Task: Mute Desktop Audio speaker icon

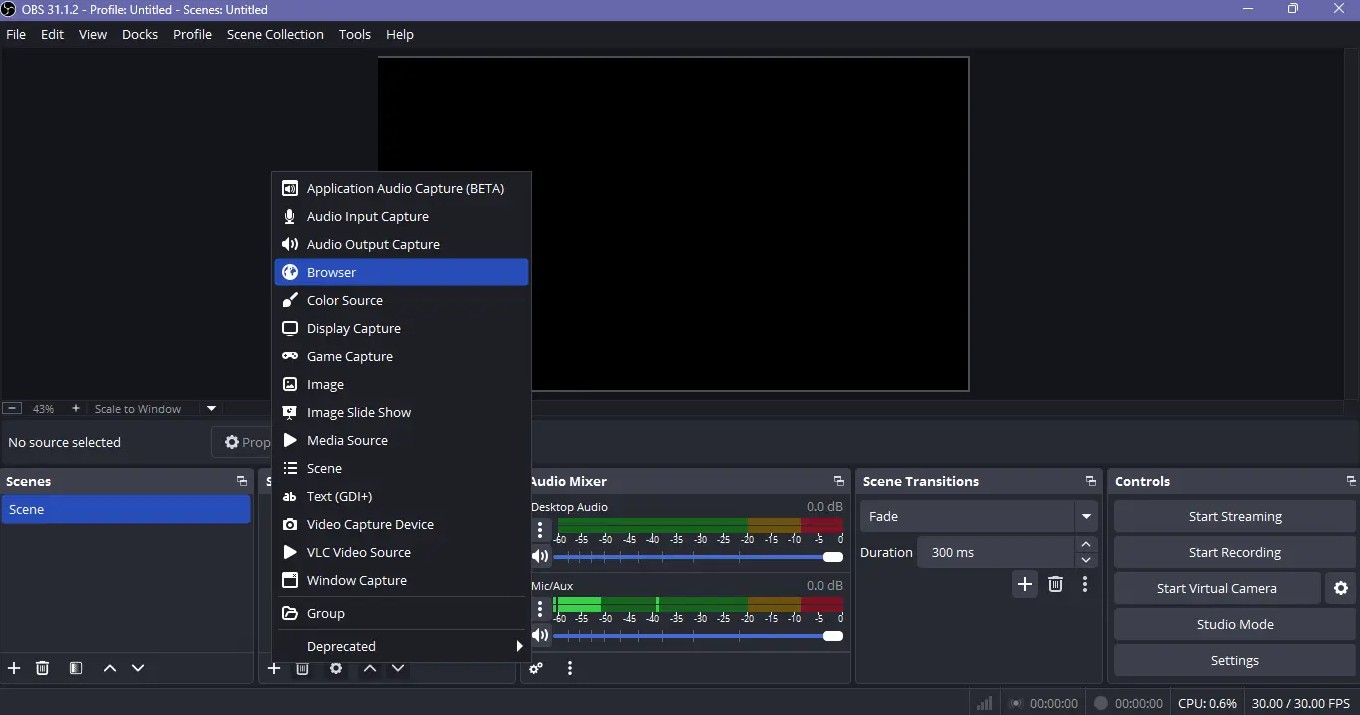Action: [540, 557]
